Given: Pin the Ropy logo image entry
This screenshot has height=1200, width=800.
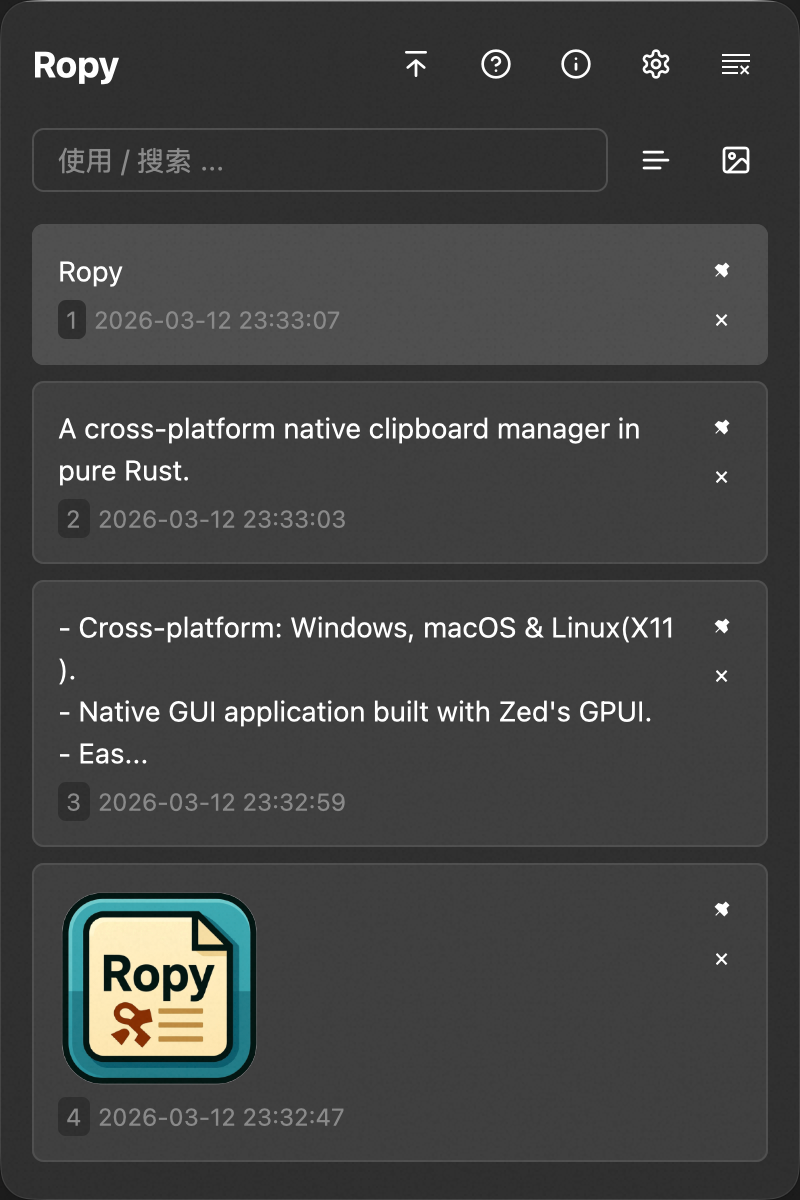Looking at the screenshot, I should pos(722,909).
